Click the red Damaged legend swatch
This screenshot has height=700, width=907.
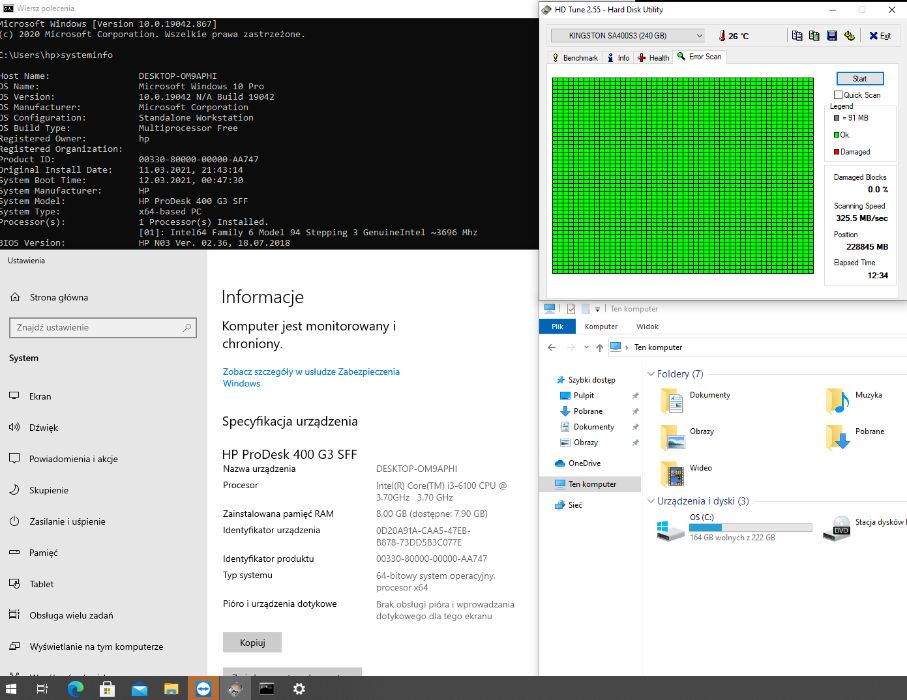(836, 152)
